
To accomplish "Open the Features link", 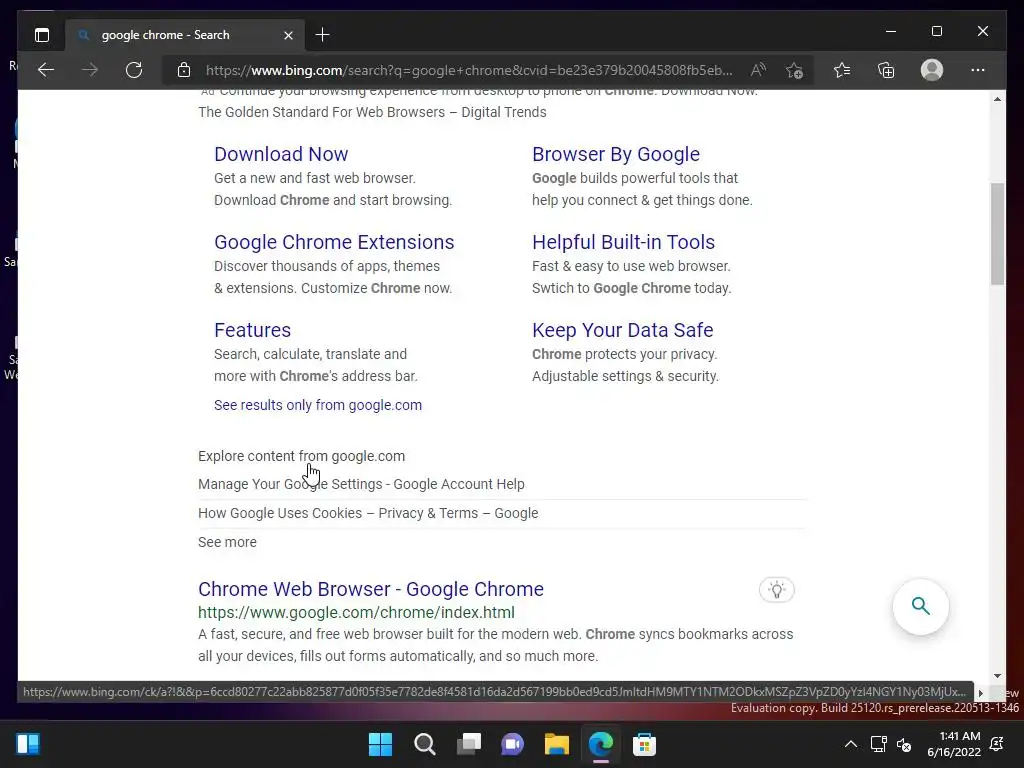I will tap(252, 330).
